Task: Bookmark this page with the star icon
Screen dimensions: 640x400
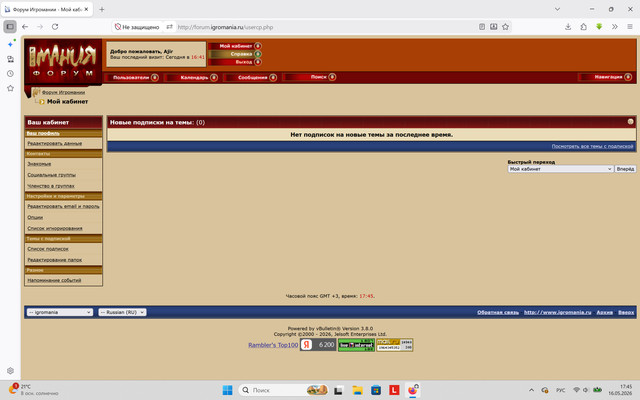Action: point(505,27)
